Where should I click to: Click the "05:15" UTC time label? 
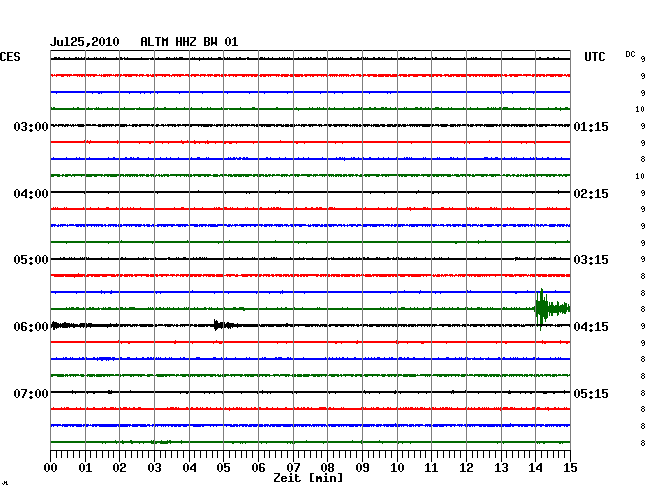coord(591,393)
